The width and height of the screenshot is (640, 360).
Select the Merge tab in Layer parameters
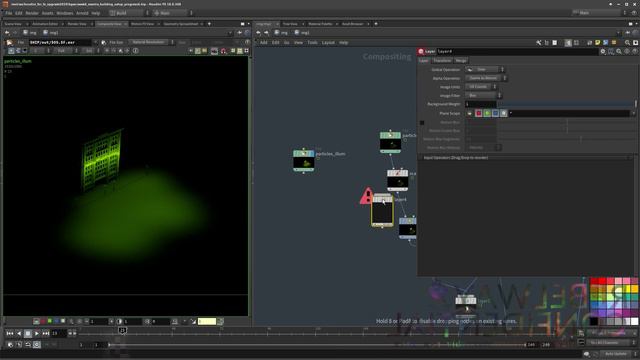pyautogui.click(x=461, y=60)
